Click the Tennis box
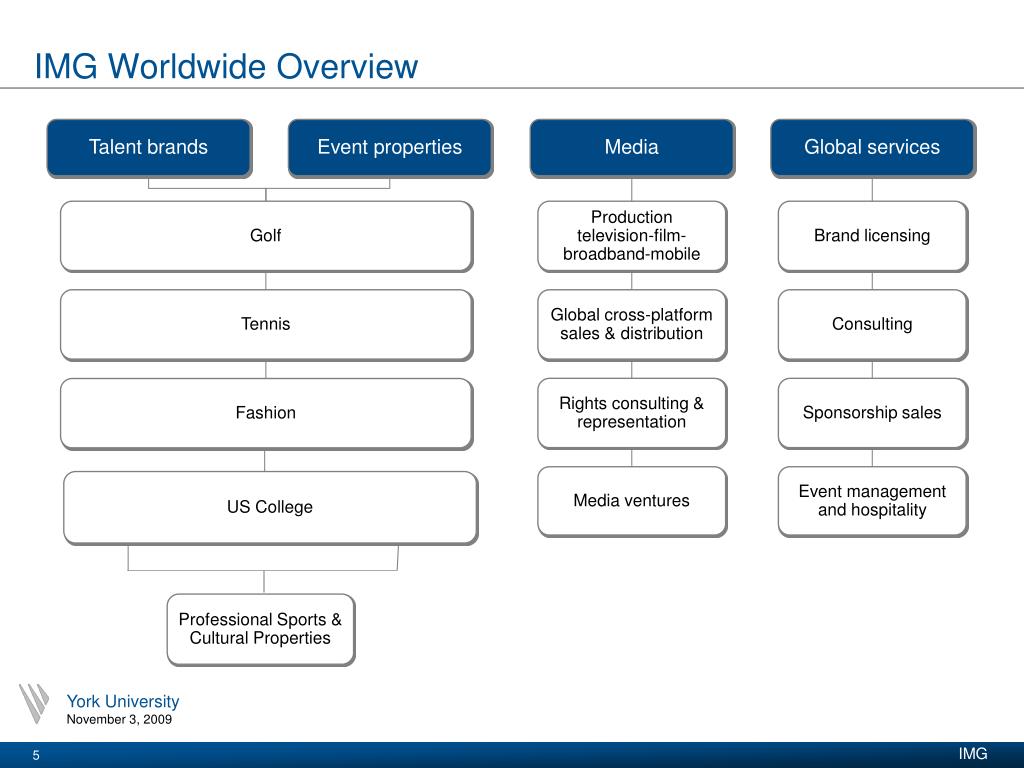 pos(266,325)
